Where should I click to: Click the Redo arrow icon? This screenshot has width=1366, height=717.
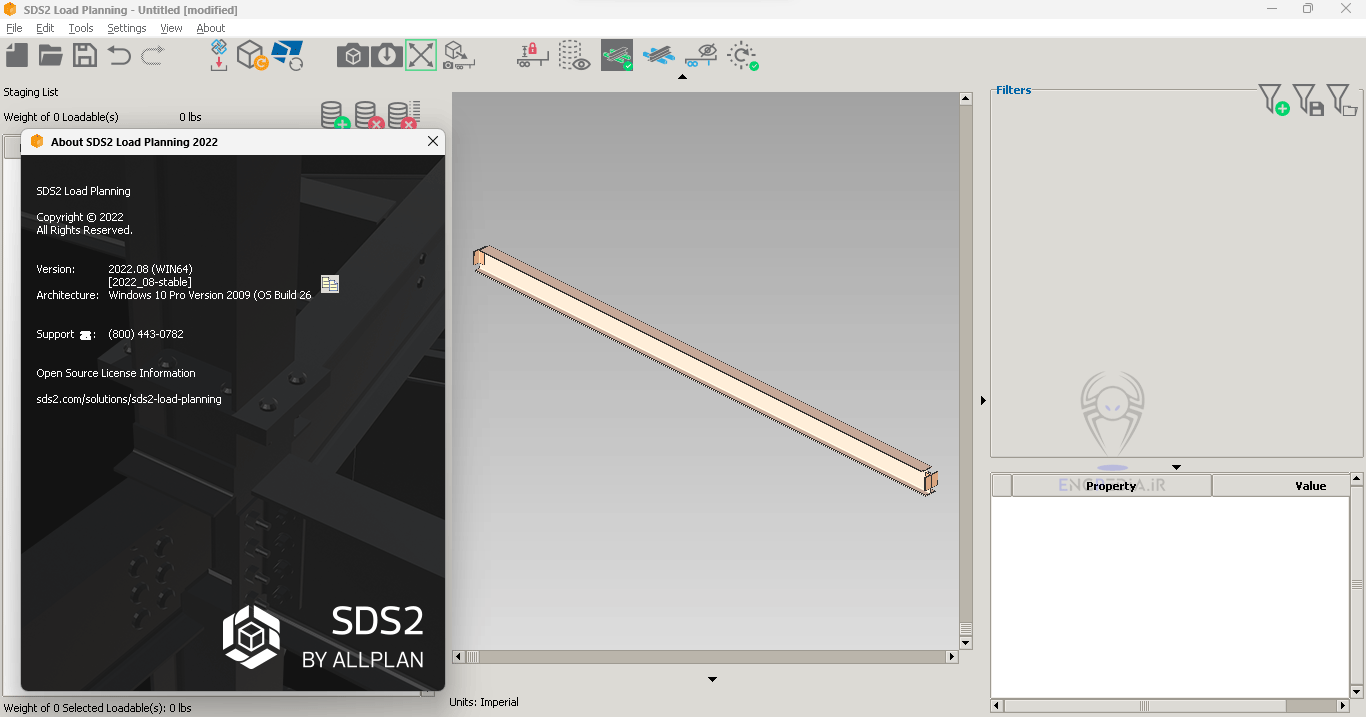coord(152,55)
